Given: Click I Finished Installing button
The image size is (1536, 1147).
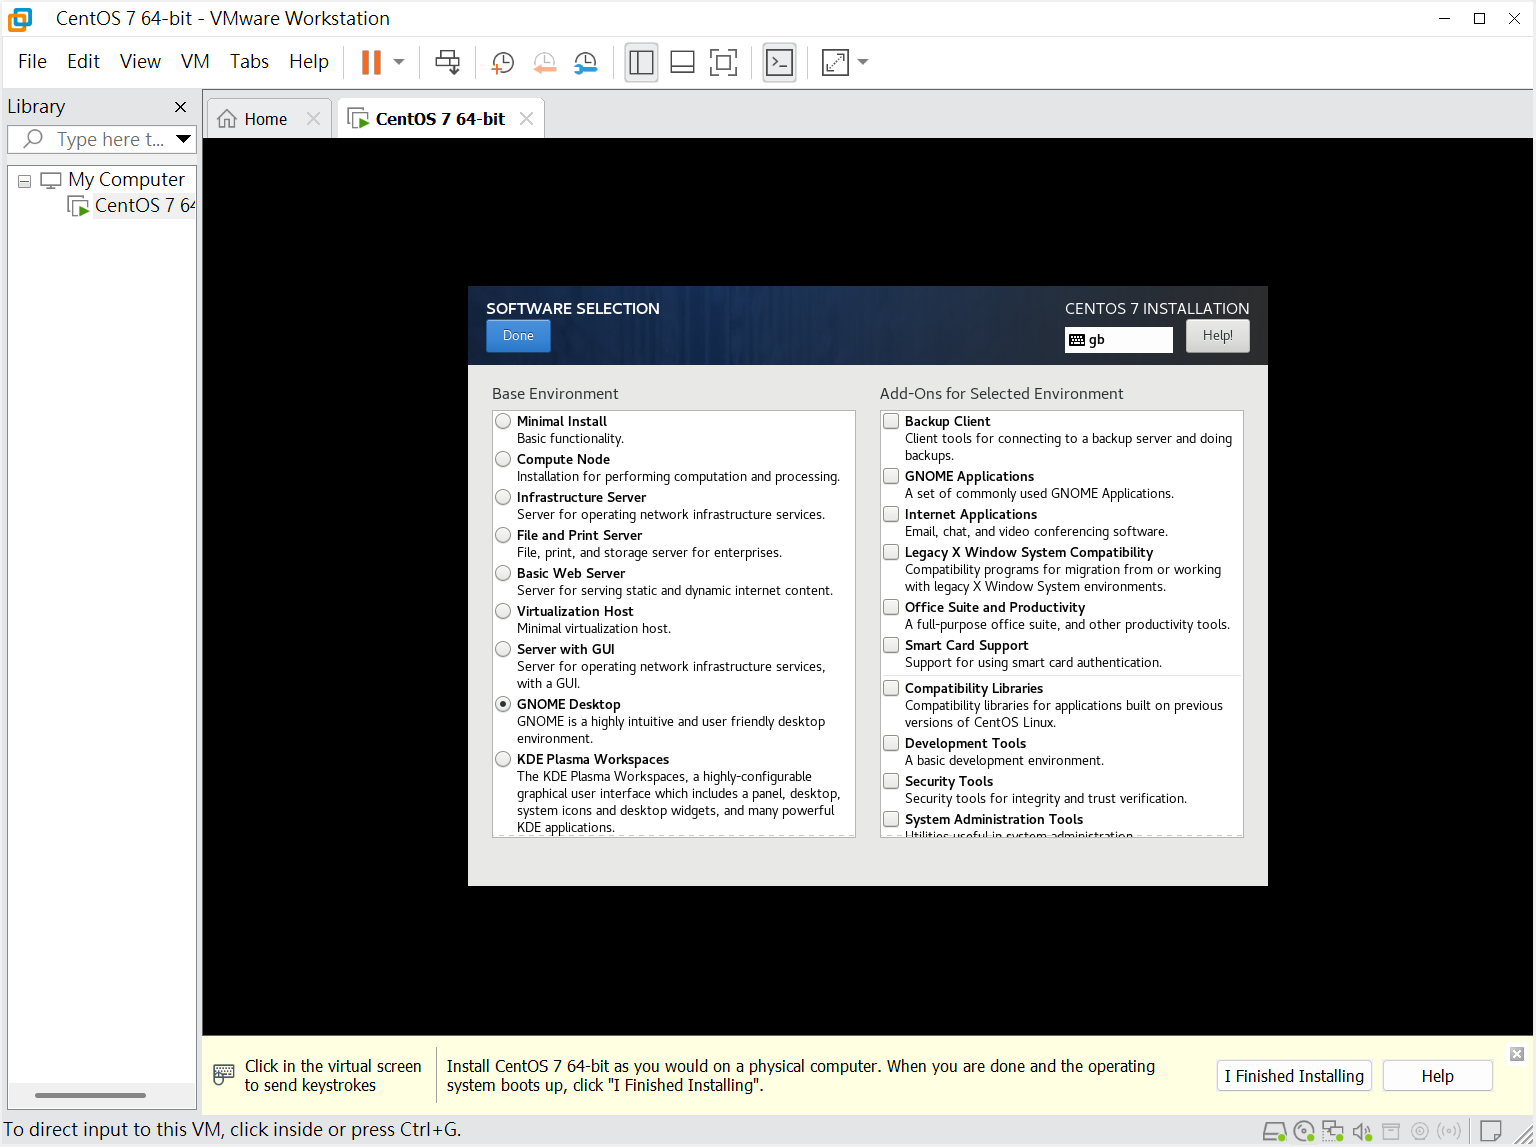Looking at the screenshot, I should coord(1294,1076).
